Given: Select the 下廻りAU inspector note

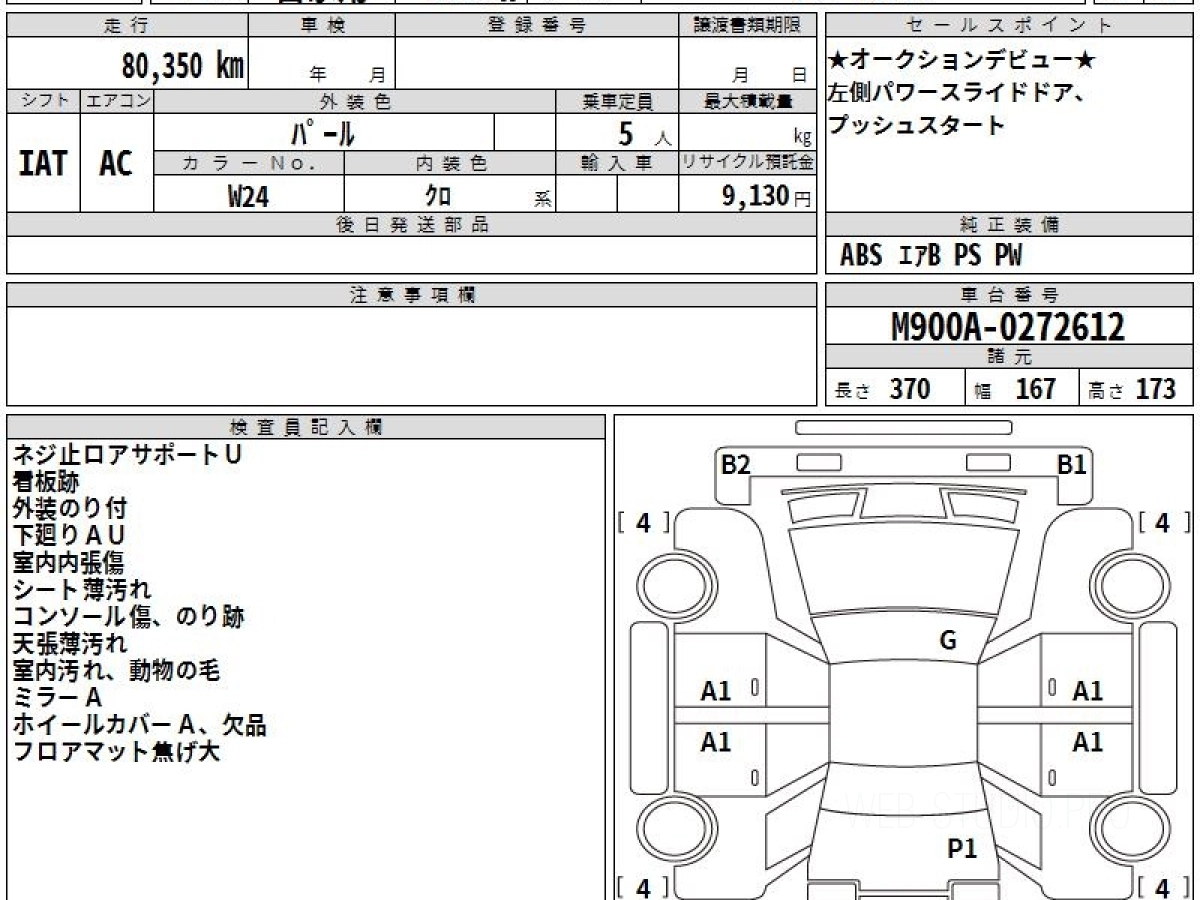Looking at the screenshot, I should click(x=69, y=536).
